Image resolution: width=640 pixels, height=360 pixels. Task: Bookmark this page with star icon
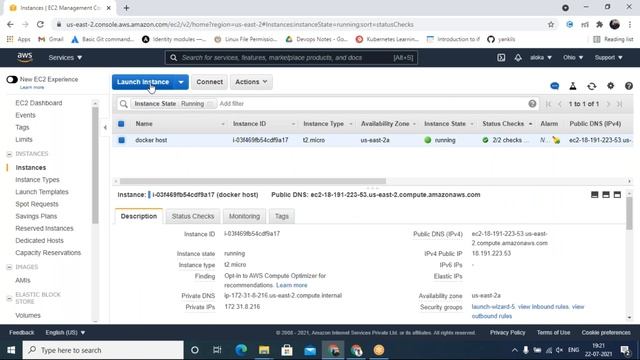(x=551, y=24)
